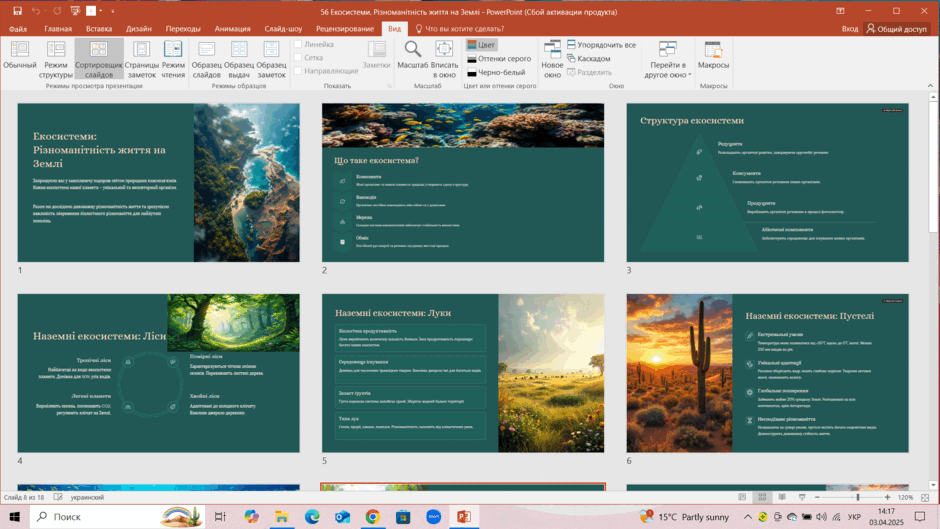
Task: Toggle the Направляющие guides checkbox
Action: tap(298, 71)
